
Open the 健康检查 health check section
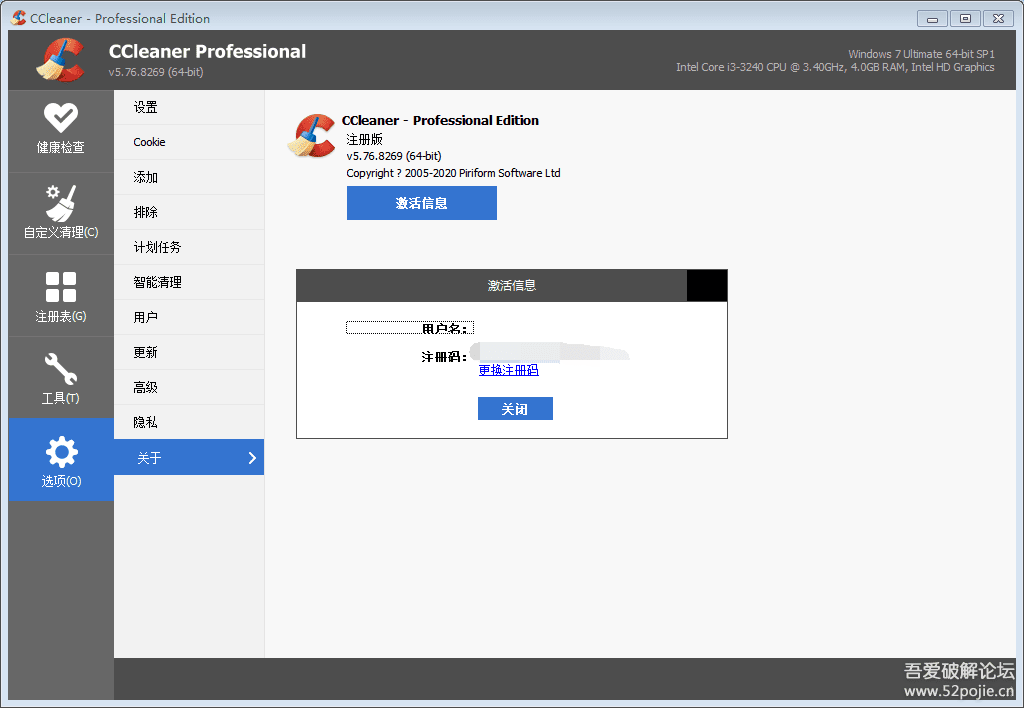click(x=61, y=131)
